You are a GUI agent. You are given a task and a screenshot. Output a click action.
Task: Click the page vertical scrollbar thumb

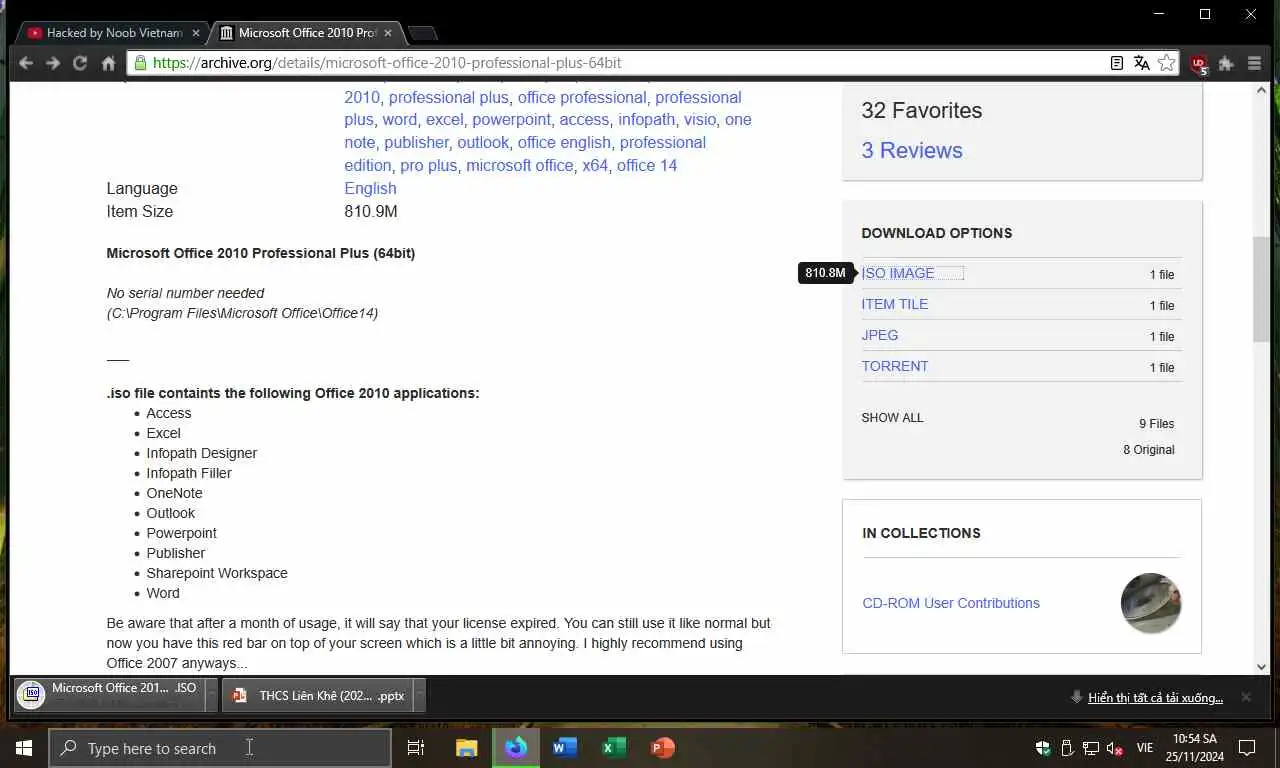click(1261, 289)
